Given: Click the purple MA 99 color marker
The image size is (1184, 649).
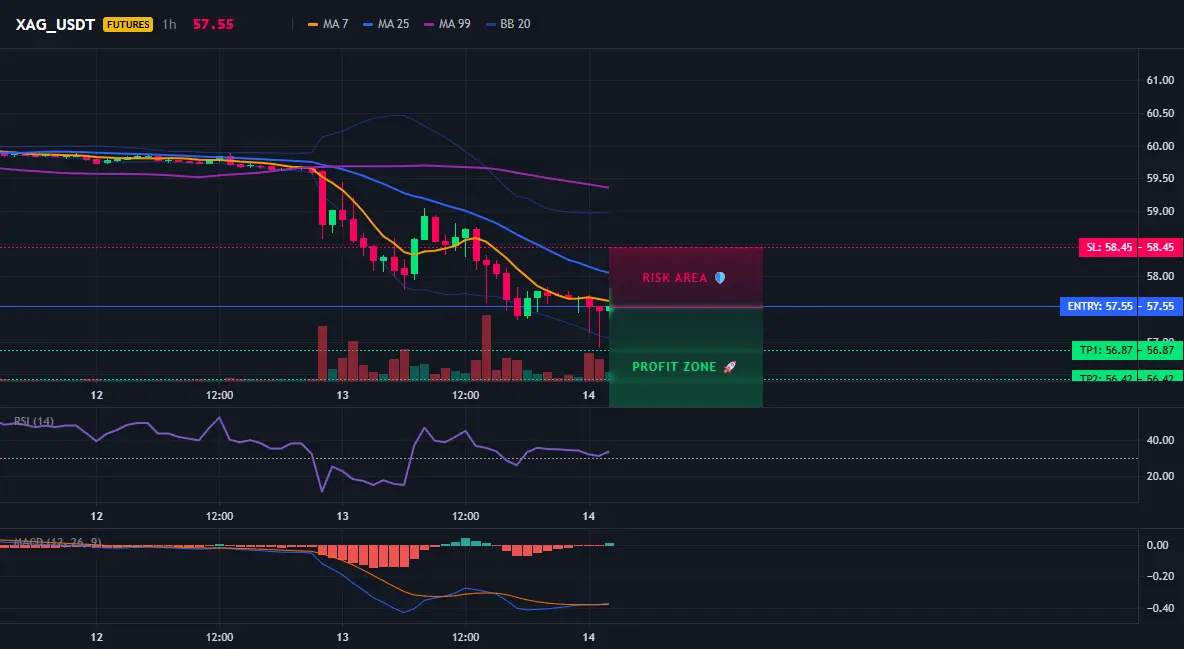Looking at the screenshot, I should (x=430, y=24).
